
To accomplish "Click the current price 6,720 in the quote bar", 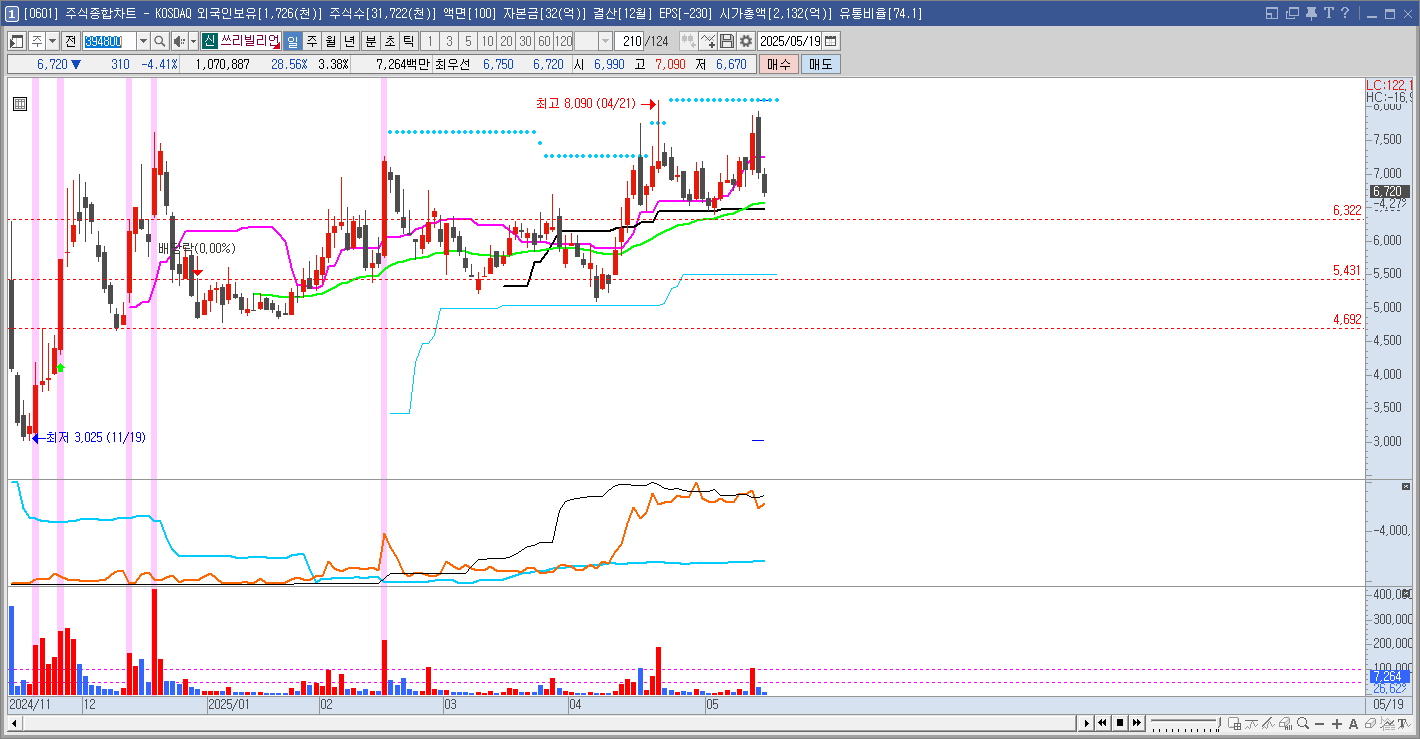I will click(x=51, y=64).
